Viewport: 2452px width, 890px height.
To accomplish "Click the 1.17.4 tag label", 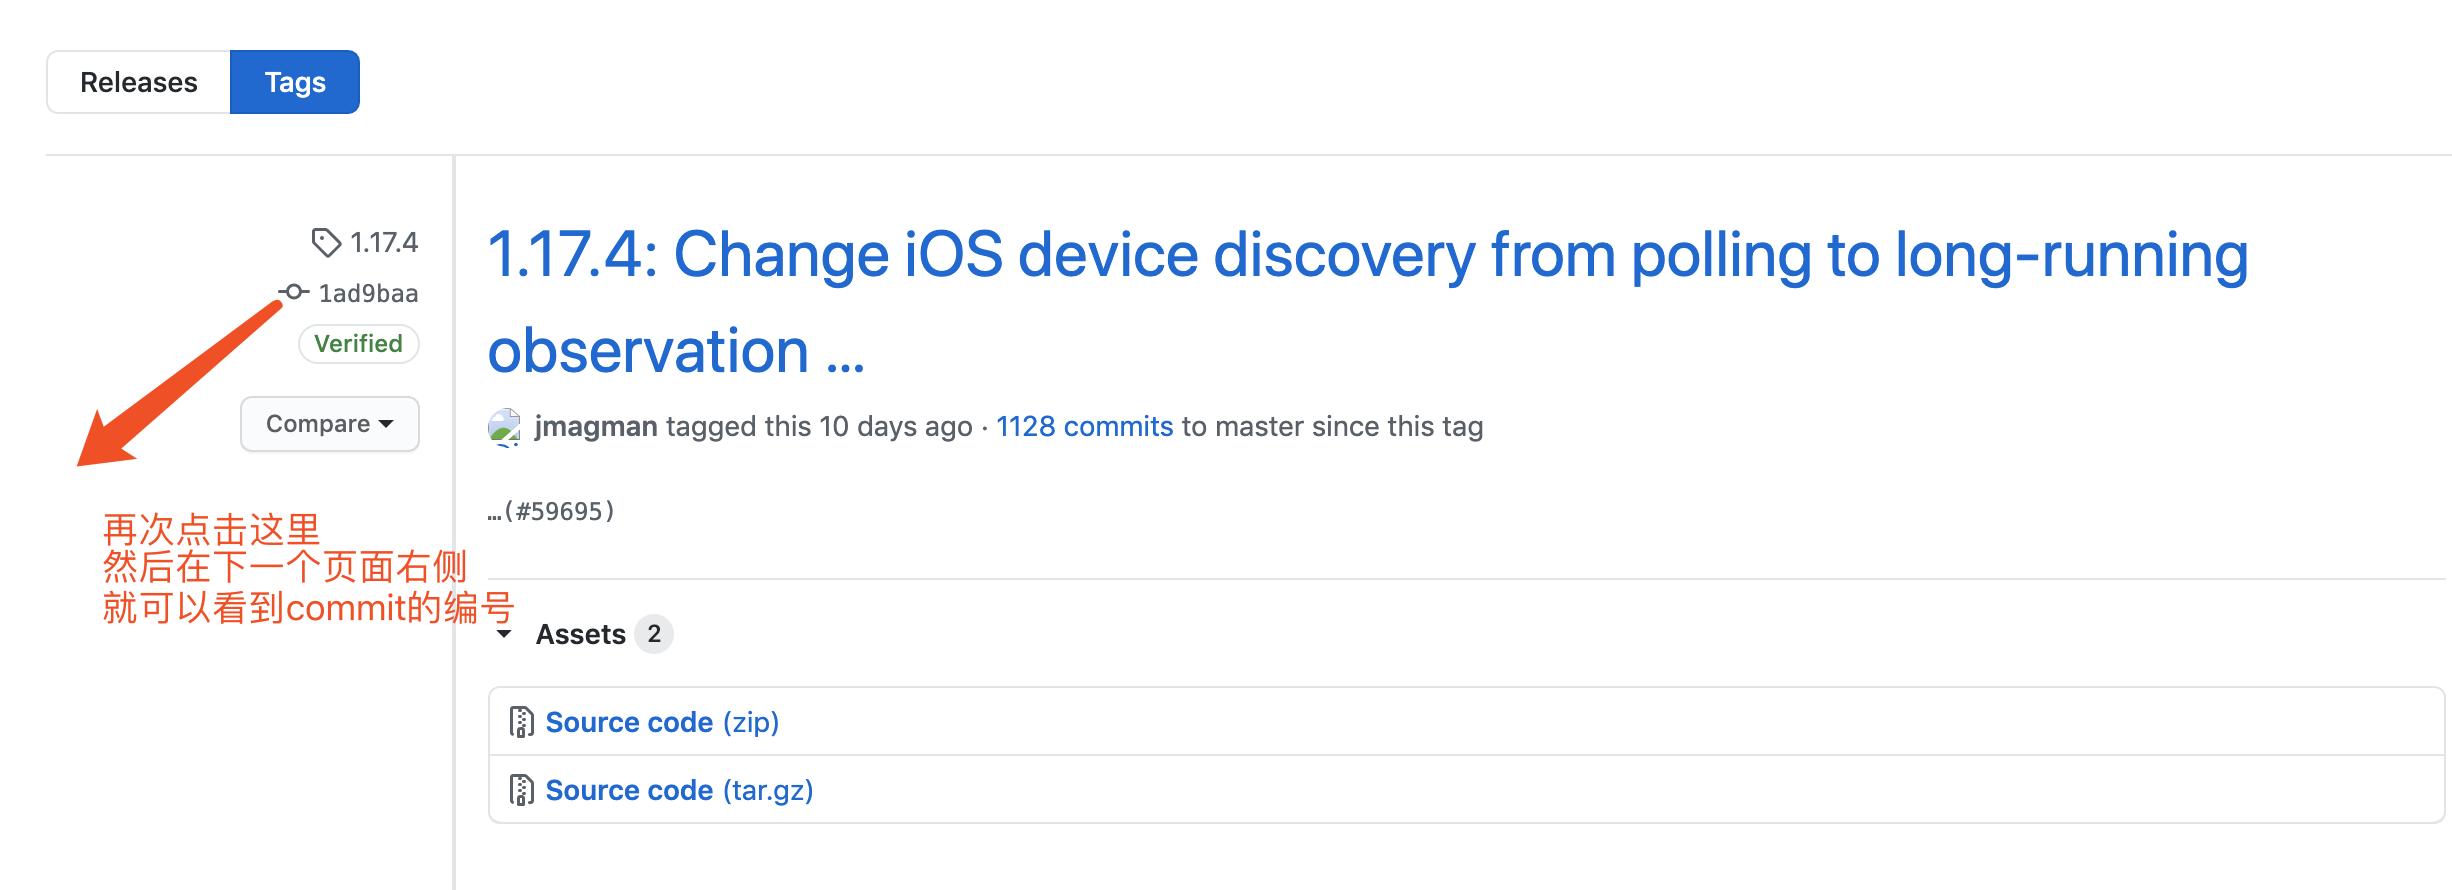I will 384,242.
